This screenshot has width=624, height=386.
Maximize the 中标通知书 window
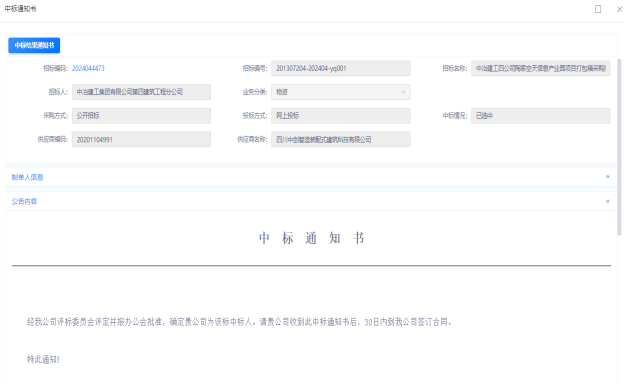pyautogui.click(x=598, y=9)
